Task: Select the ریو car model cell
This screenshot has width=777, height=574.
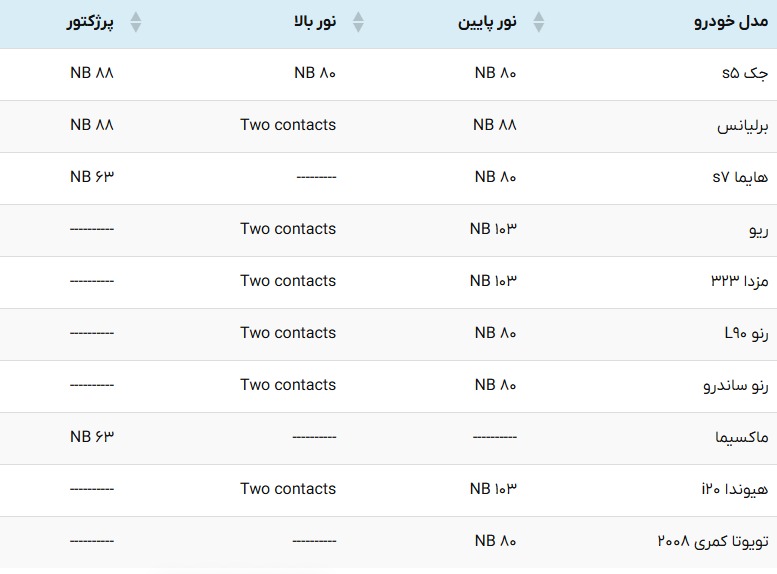Action: pyautogui.click(x=759, y=230)
